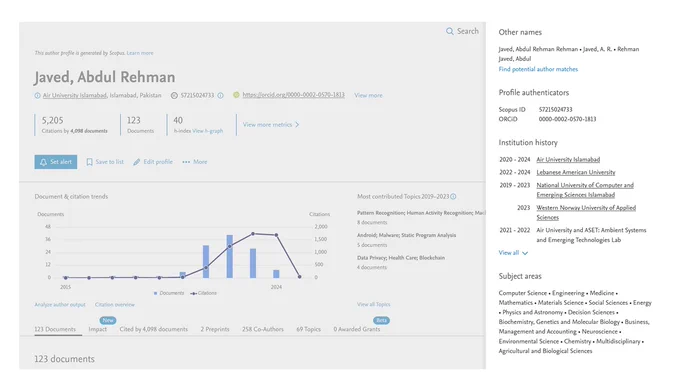The image size is (680, 383).
Task: Select the 123 Documents tab
Action: (55, 329)
